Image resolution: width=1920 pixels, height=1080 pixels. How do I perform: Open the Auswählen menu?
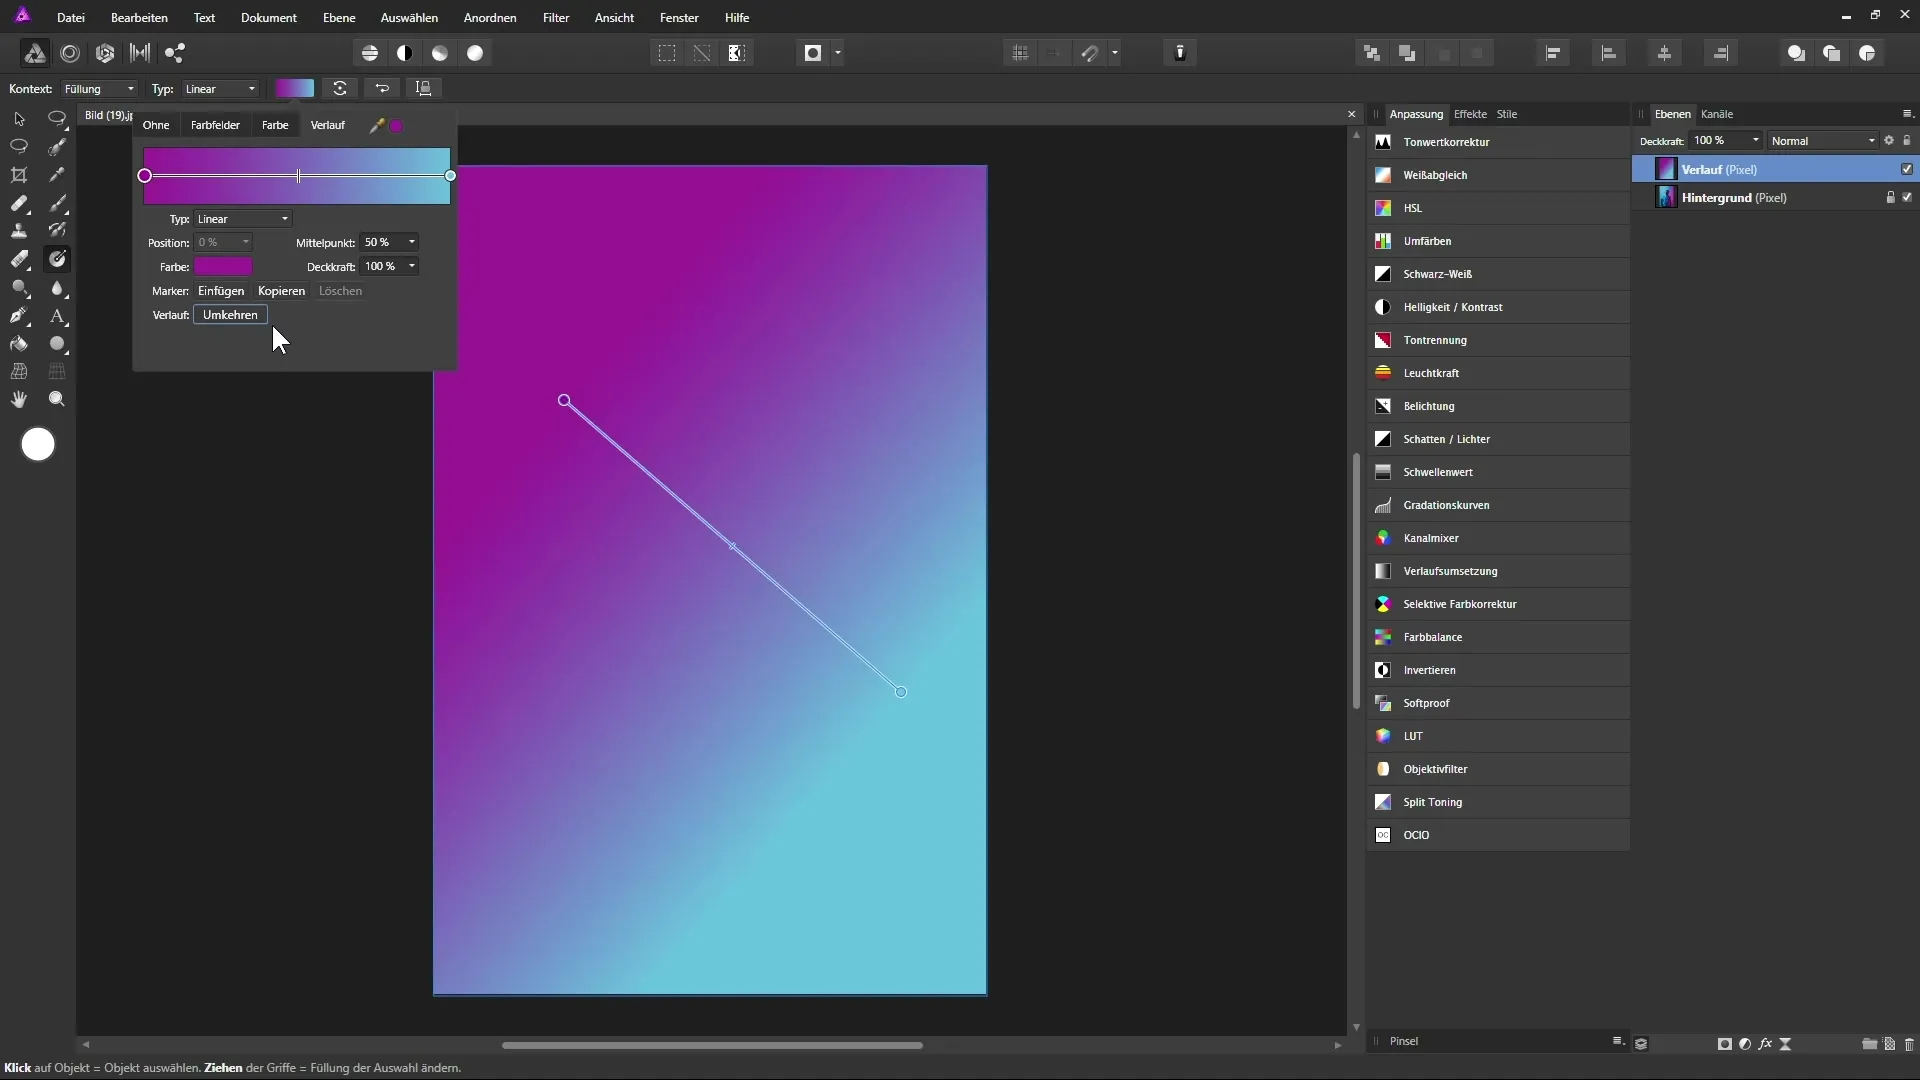pos(409,18)
